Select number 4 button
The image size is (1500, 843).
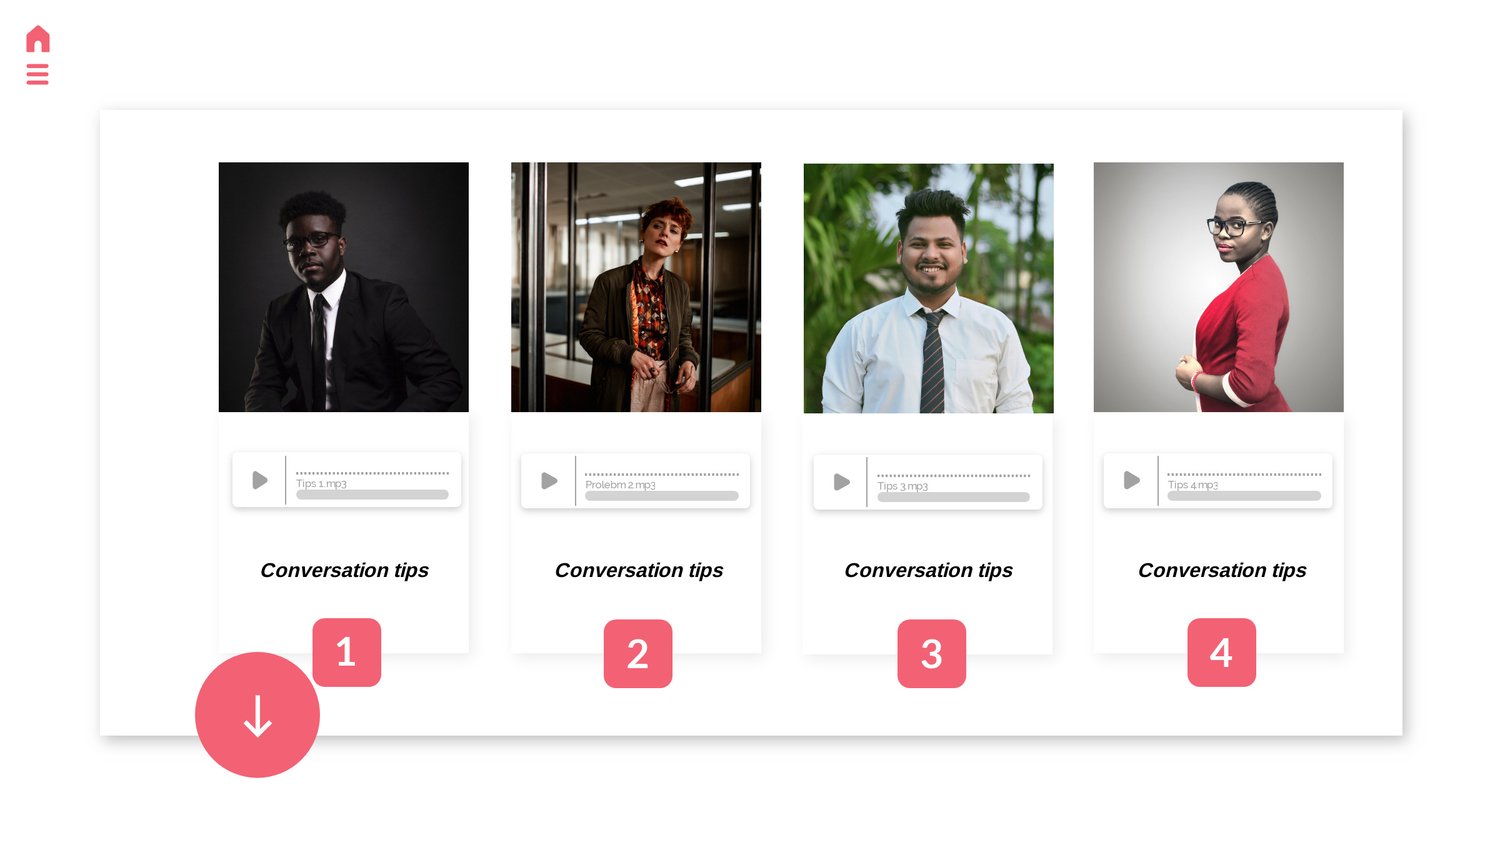point(1221,653)
